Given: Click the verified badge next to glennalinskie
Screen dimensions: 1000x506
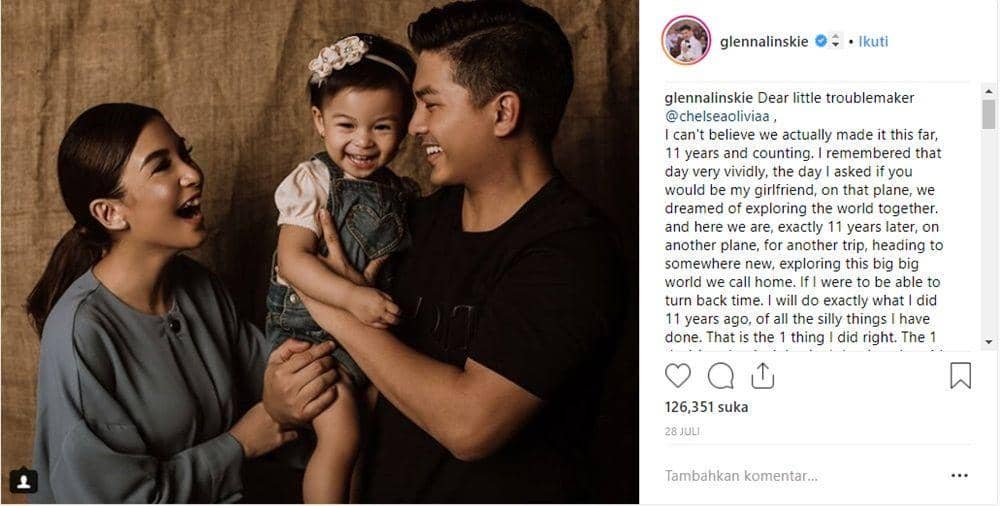Looking at the screenshot, I should click(x=821, y=41).
